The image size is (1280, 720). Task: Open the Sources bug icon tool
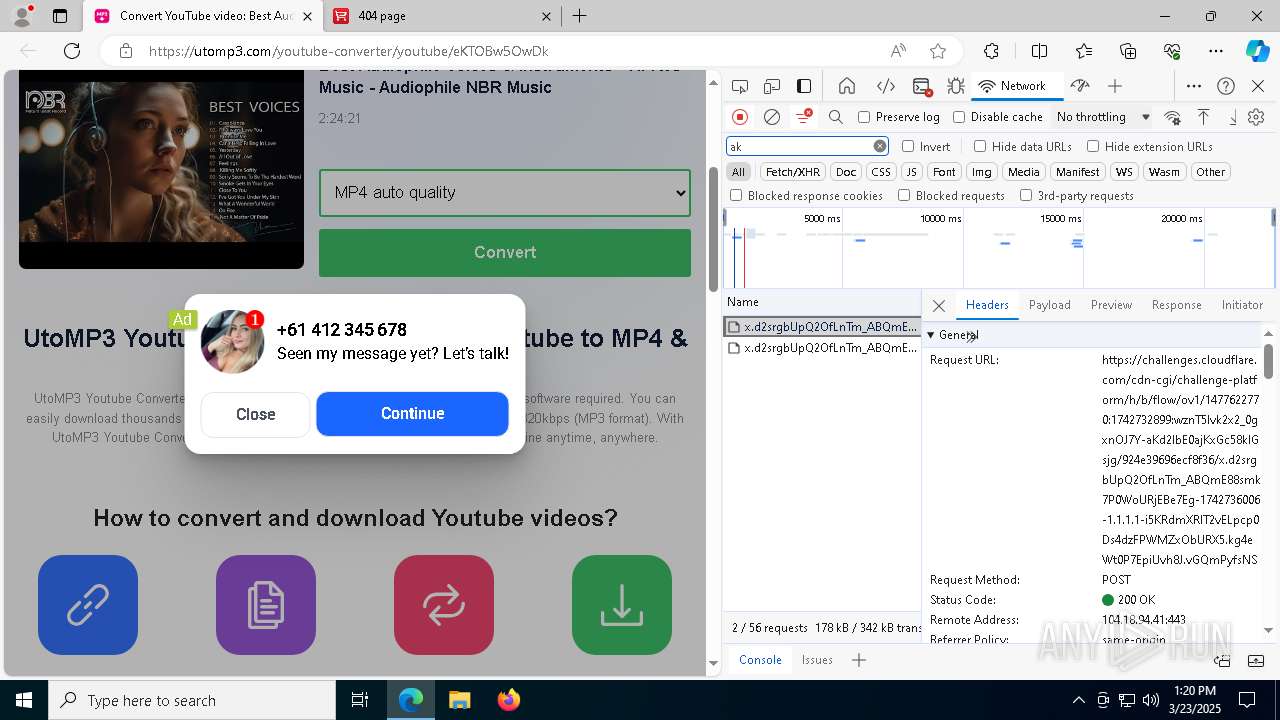pyautogui.click(x=956, y=86)
